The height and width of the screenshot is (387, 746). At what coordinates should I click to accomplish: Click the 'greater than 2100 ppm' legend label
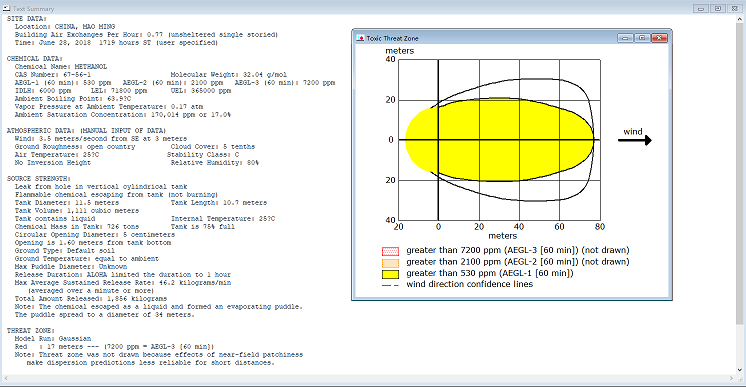click(518, 262)
